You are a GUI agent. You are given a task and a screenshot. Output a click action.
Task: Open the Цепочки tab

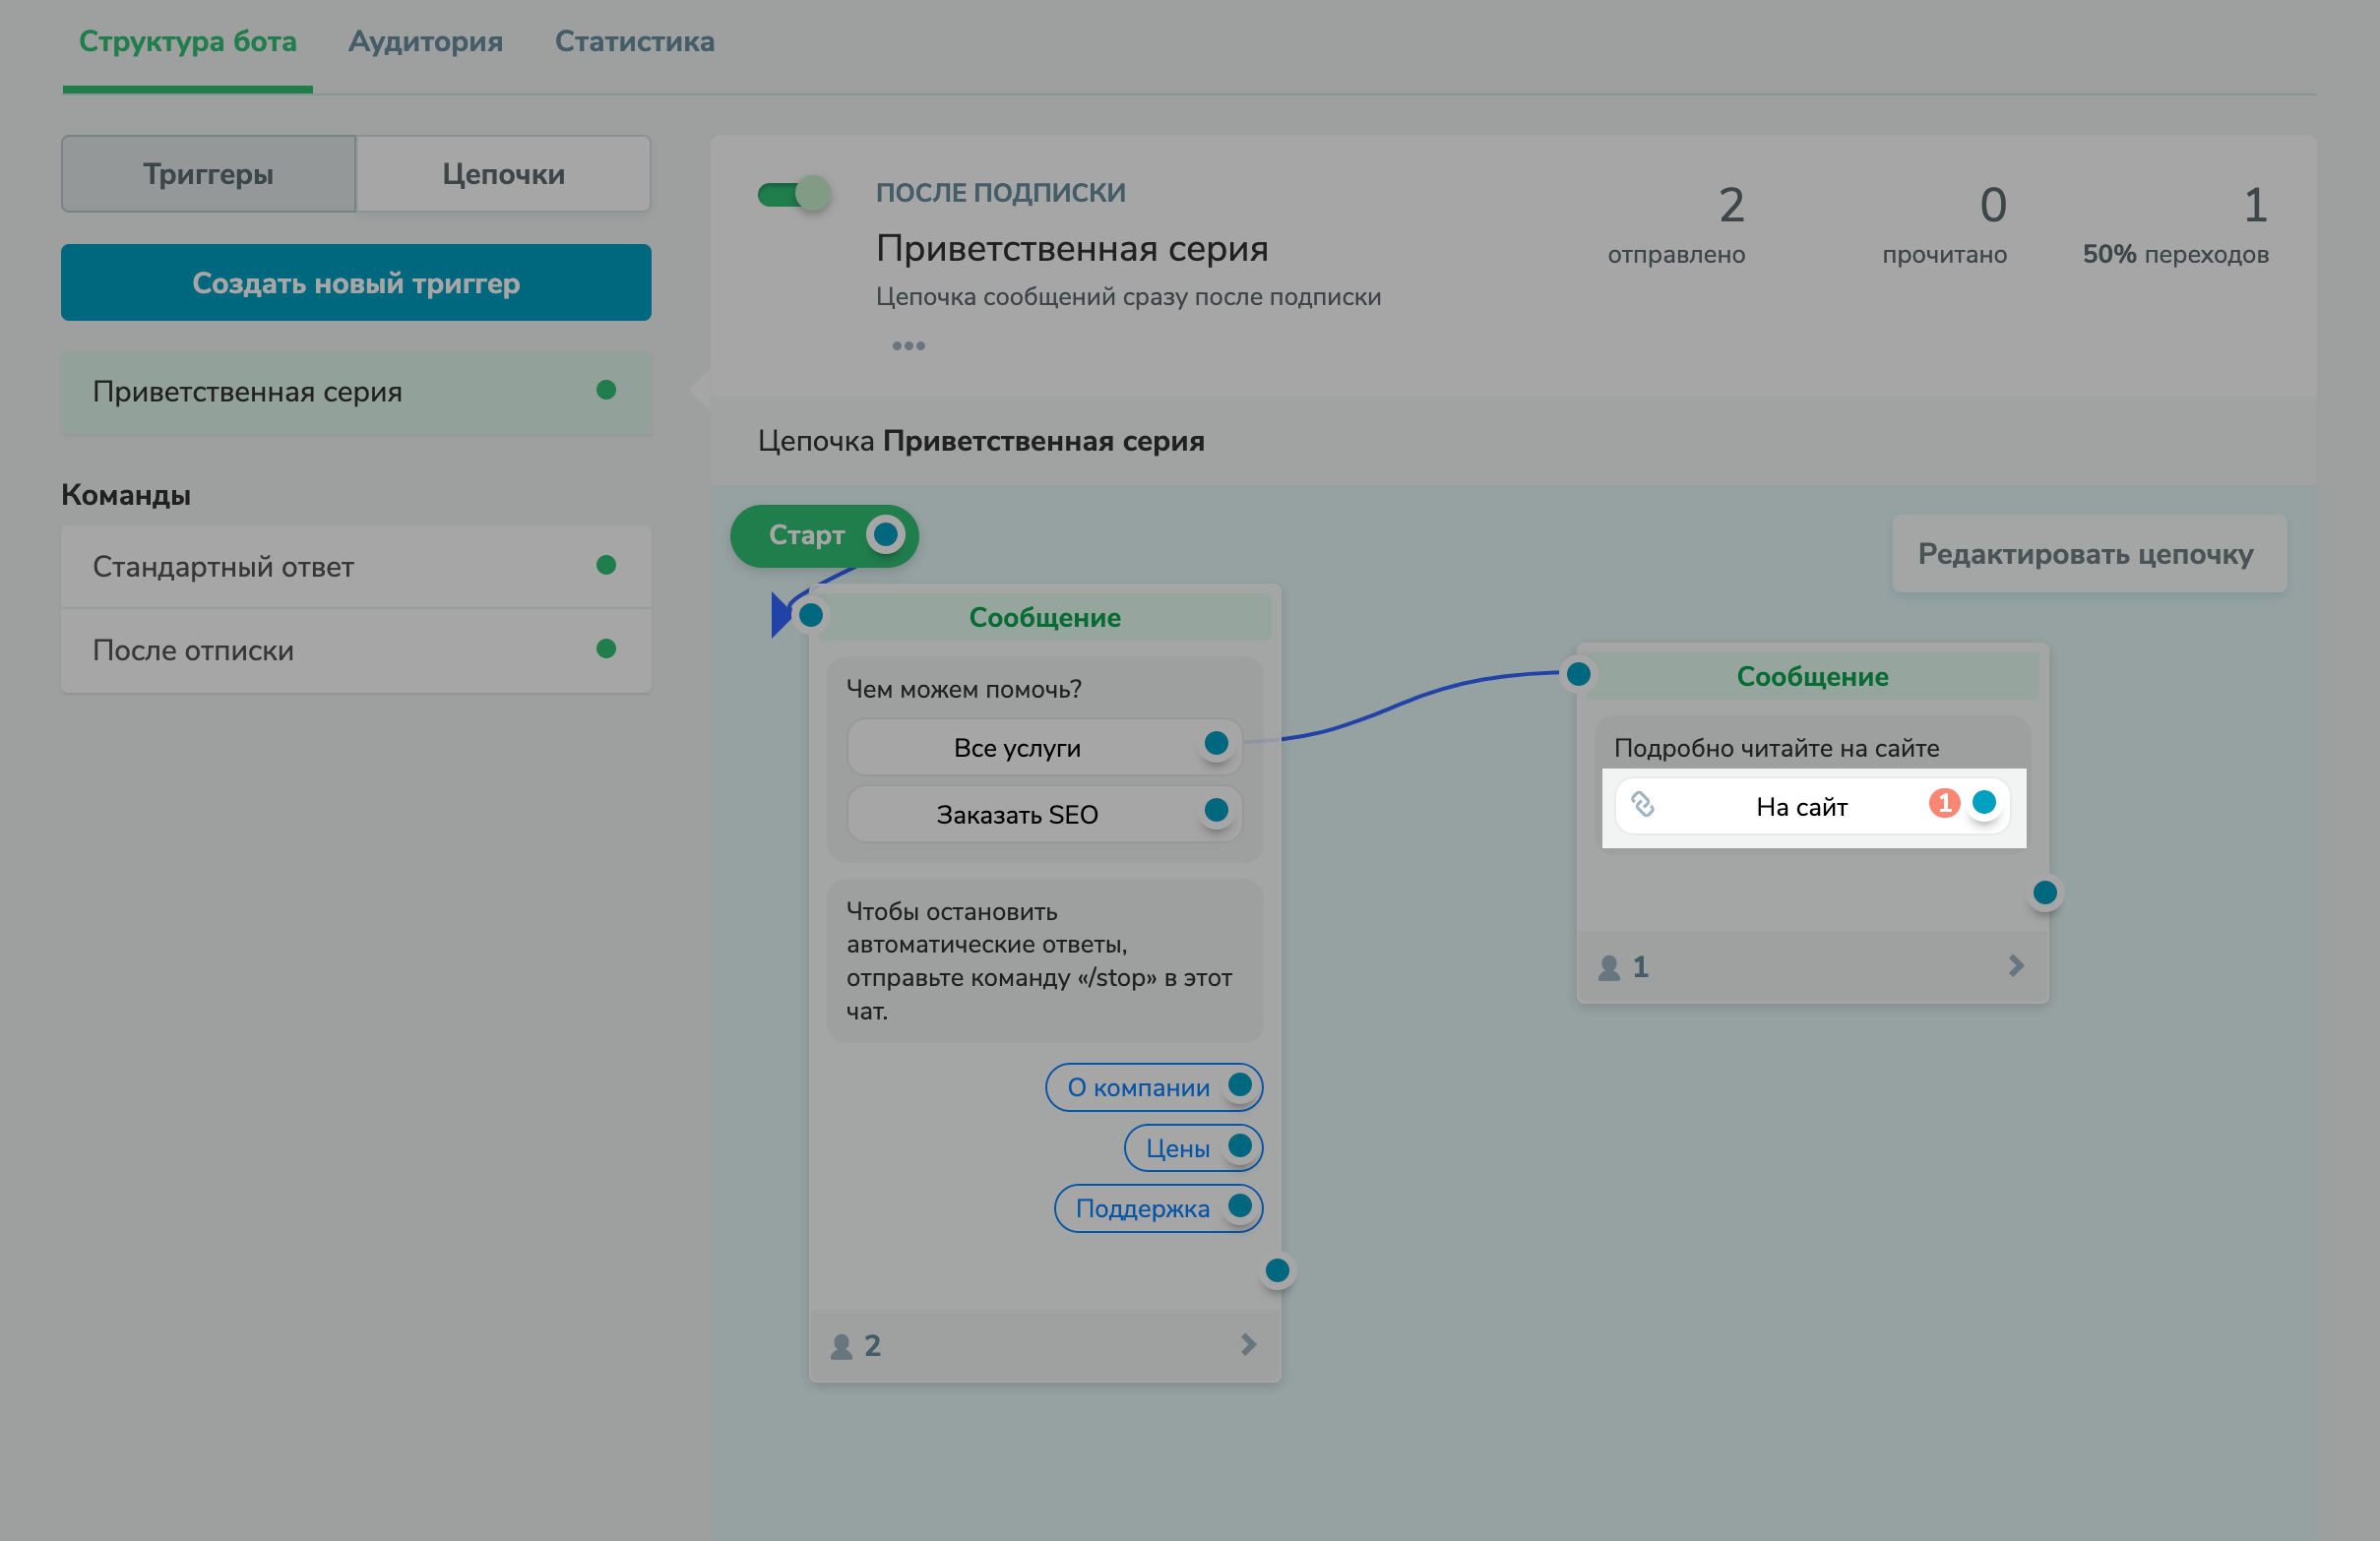503,174
